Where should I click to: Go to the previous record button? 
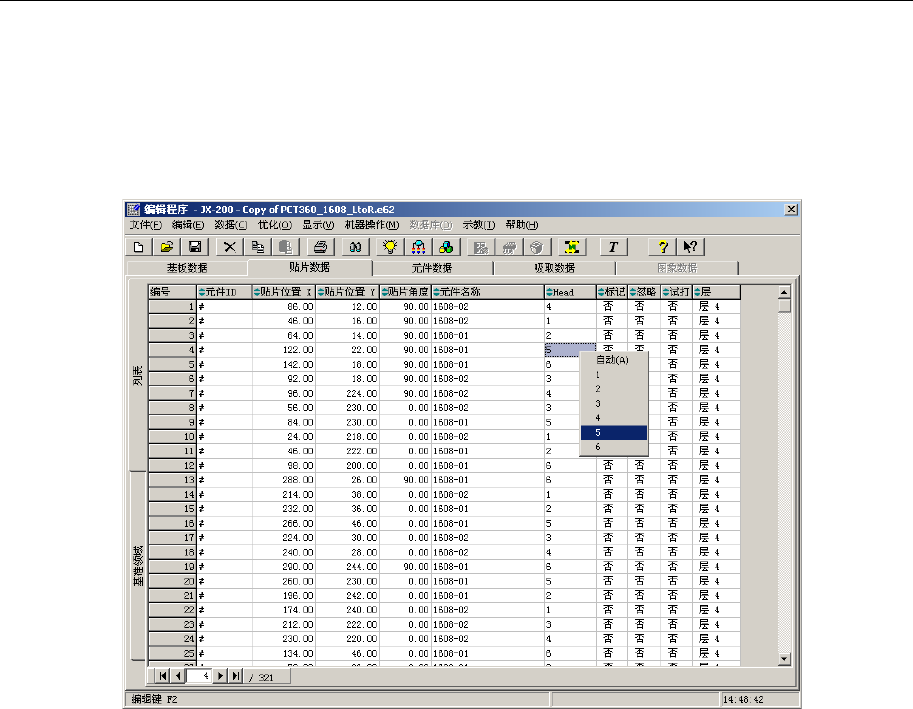tap(178, 676)
